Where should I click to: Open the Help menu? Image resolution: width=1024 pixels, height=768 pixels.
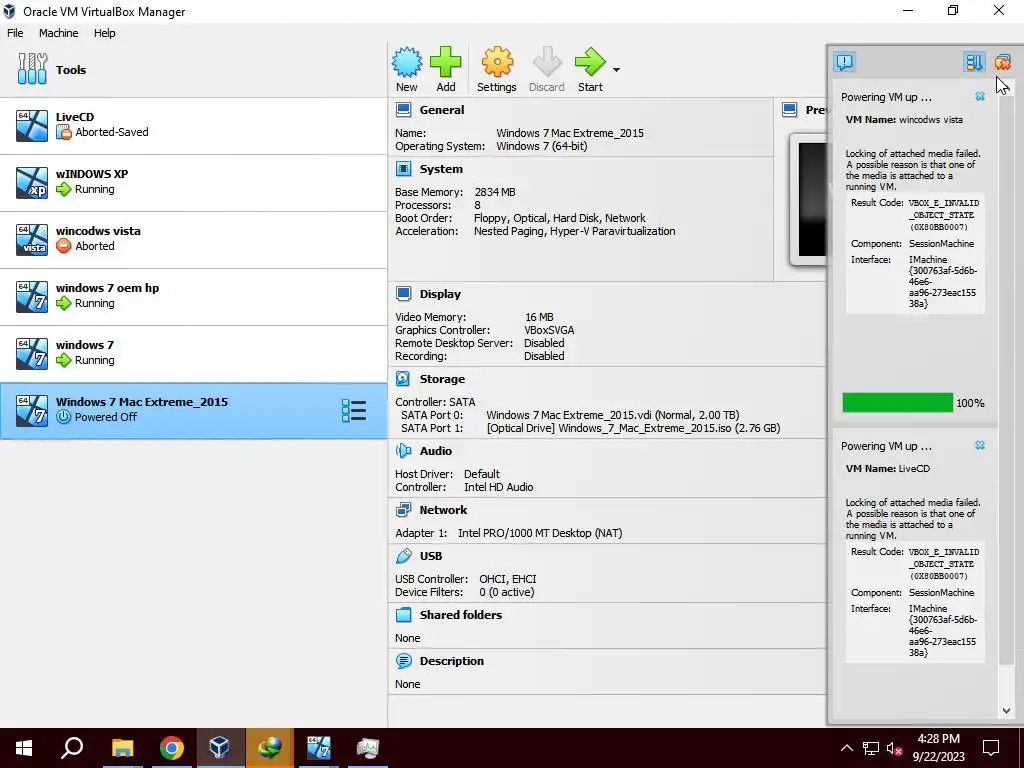pyautogui.click(x=104, y=33)
